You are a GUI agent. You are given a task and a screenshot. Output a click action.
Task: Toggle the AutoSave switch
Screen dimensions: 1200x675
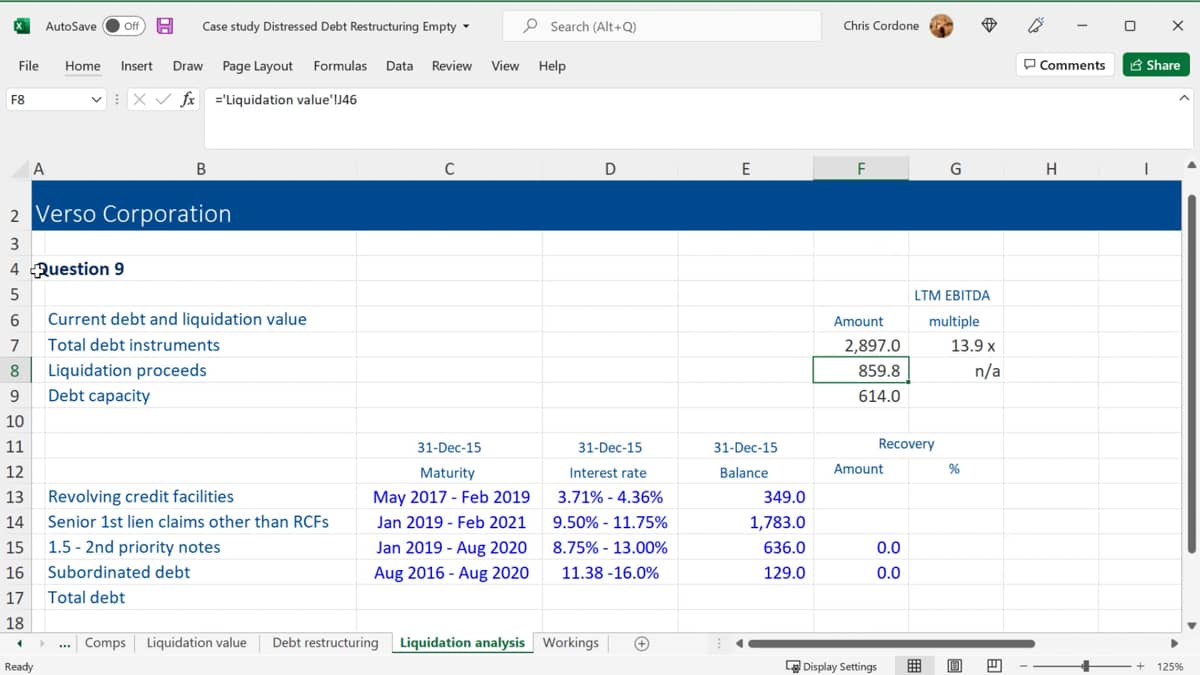tap(123, 26)
